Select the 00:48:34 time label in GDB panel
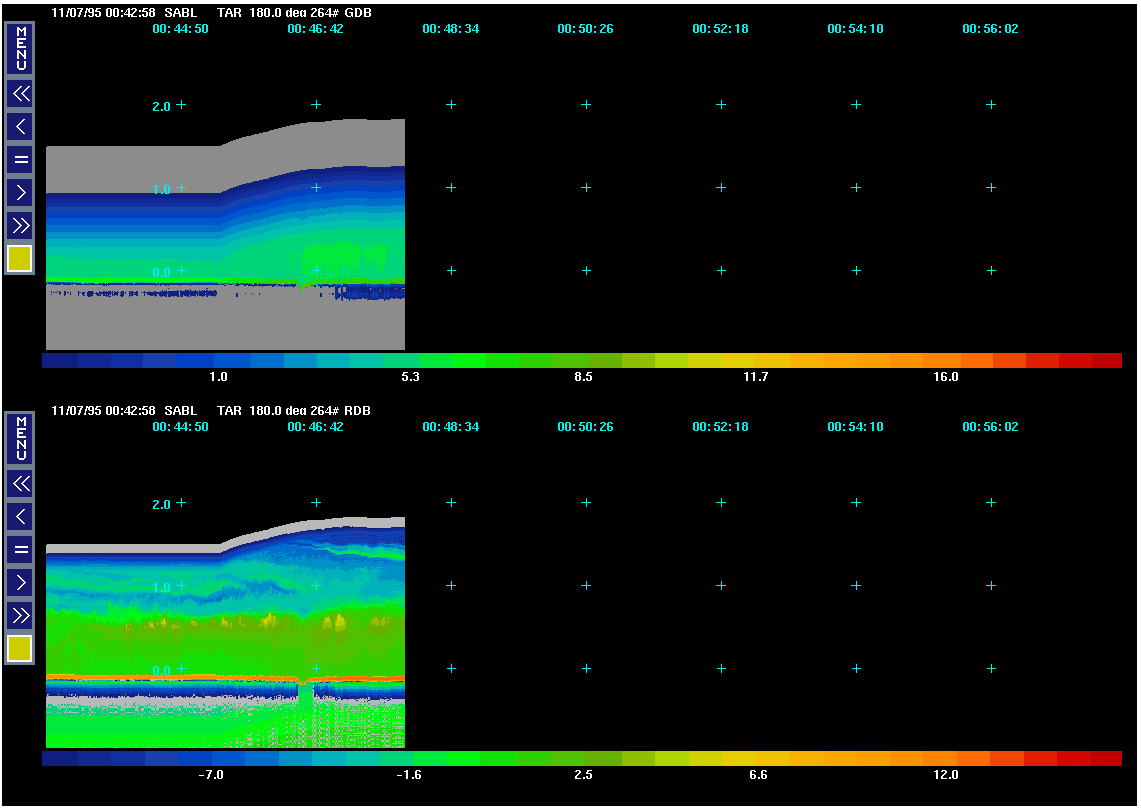This screenshot has height=810, width=1141. [450, 29]
